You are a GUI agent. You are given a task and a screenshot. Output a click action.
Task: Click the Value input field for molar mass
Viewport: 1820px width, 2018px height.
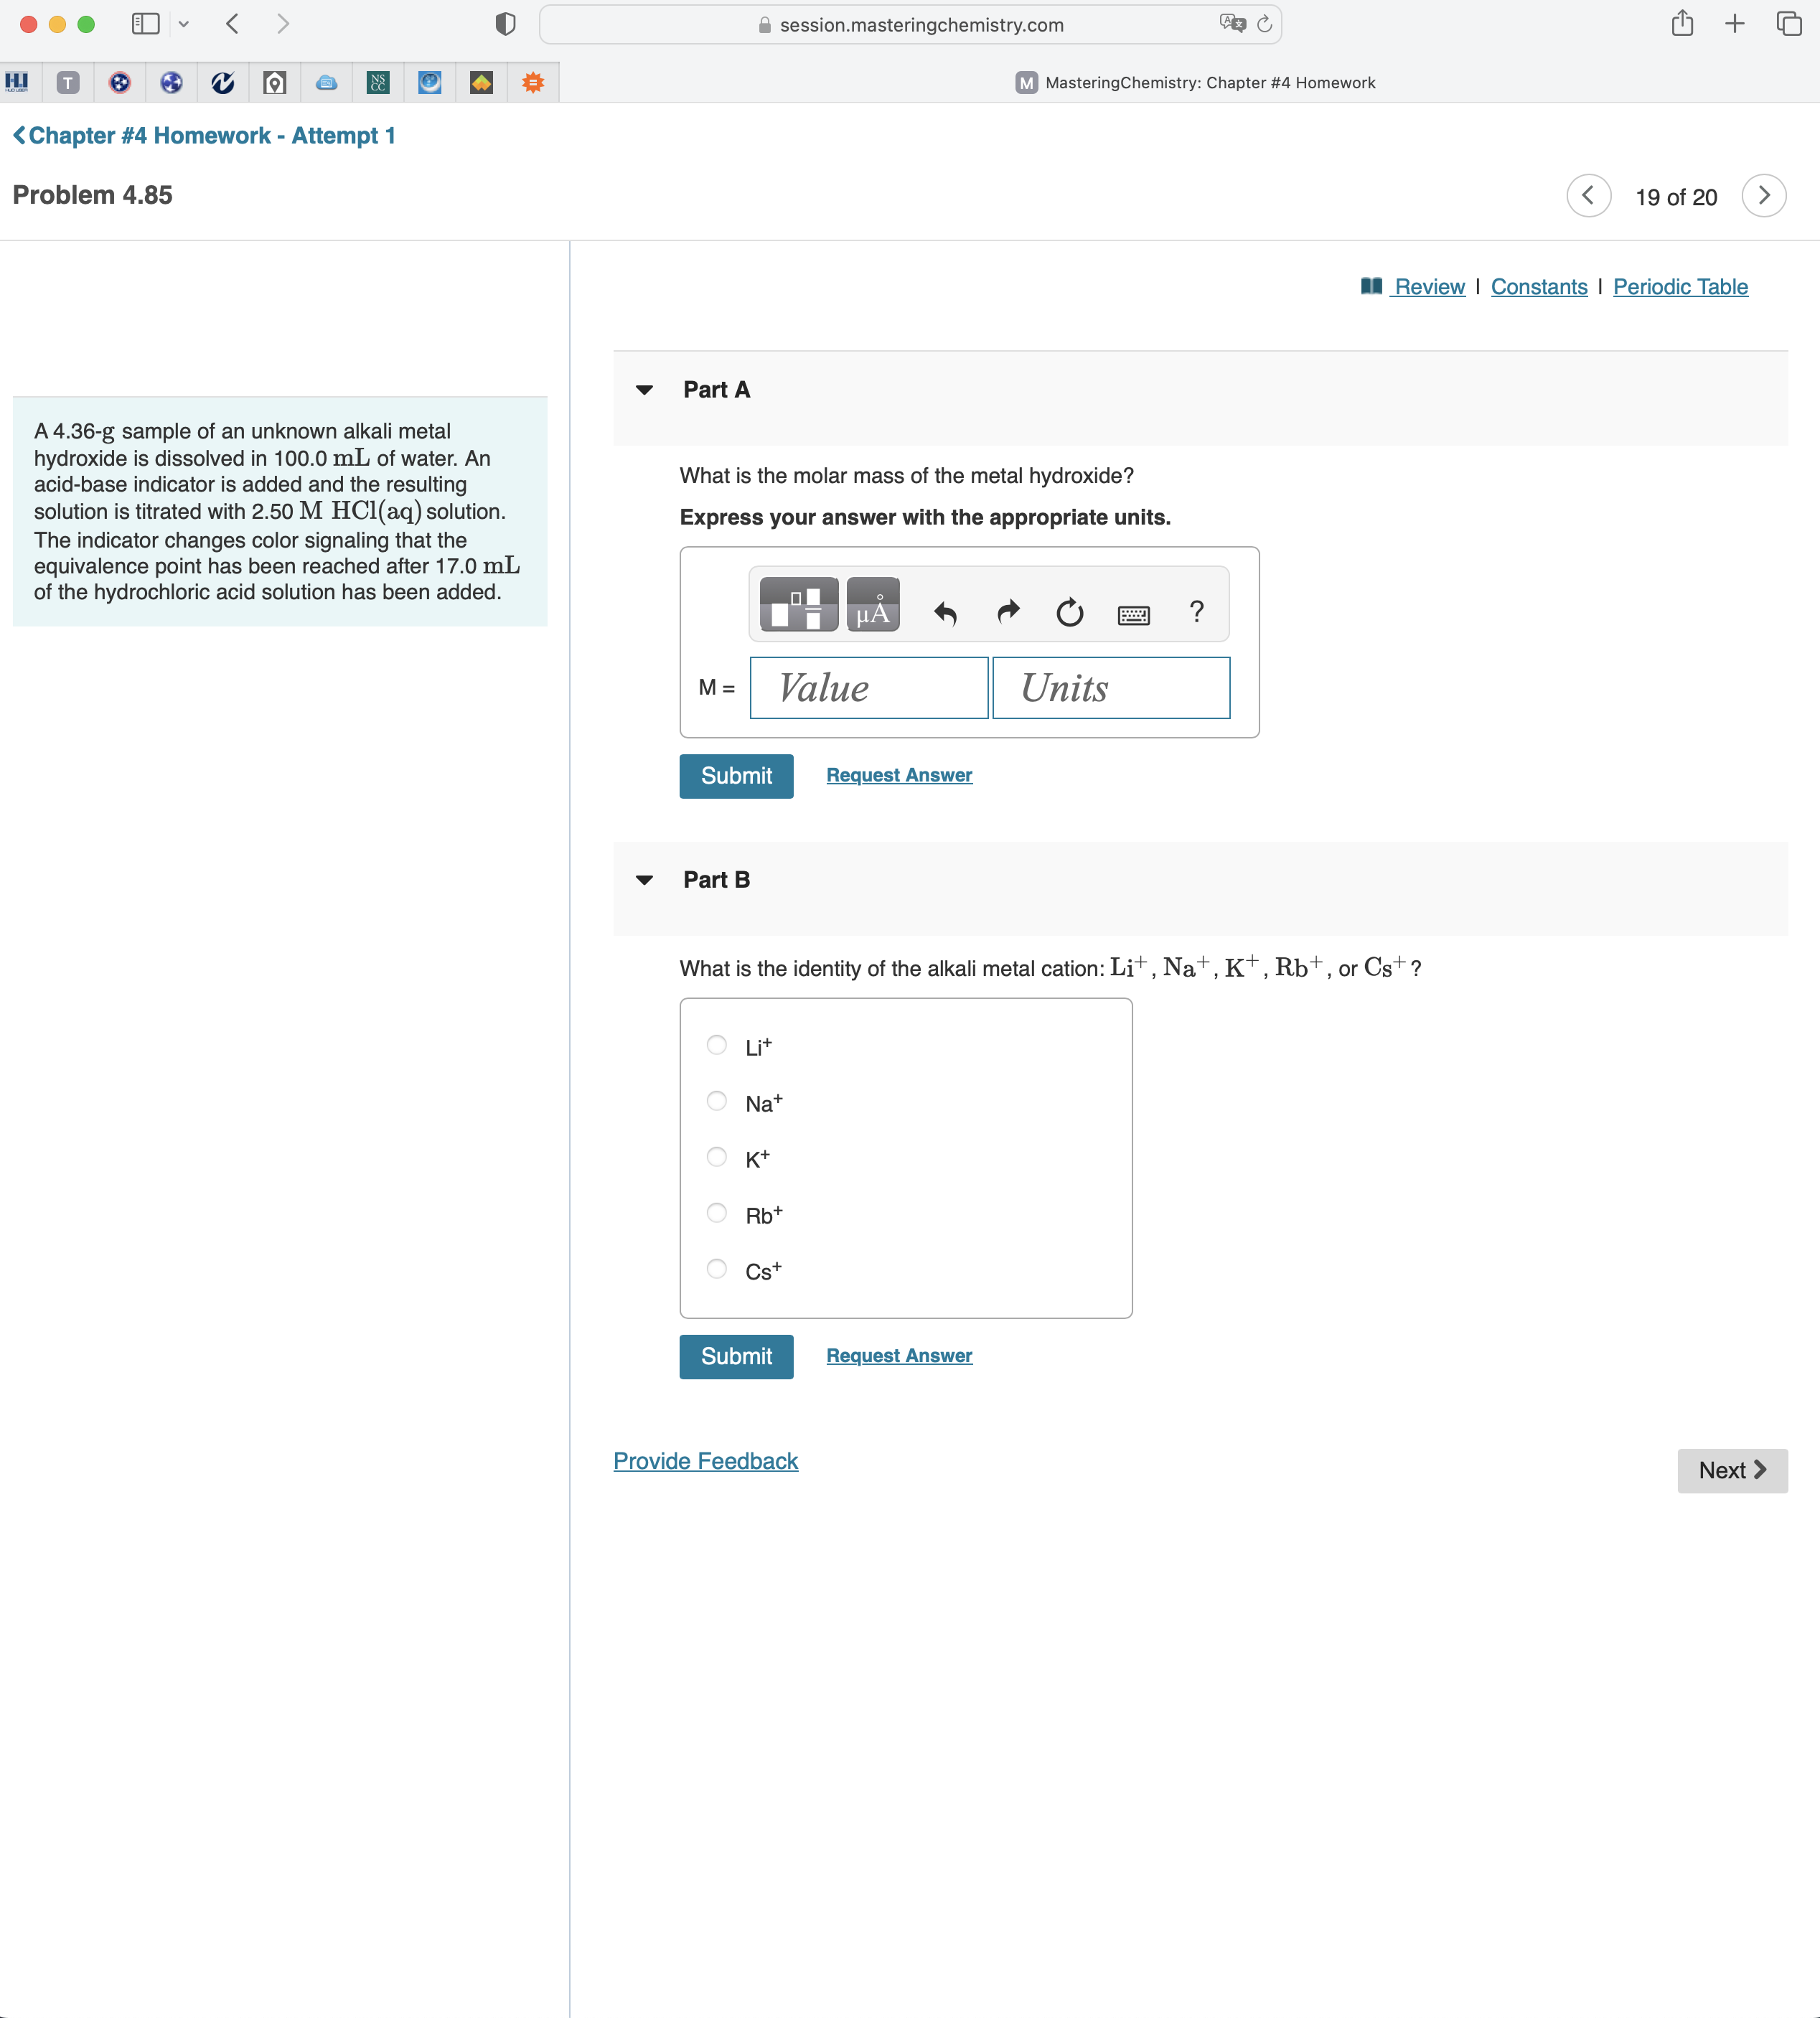pyautogui.click(x=868, y=687)
